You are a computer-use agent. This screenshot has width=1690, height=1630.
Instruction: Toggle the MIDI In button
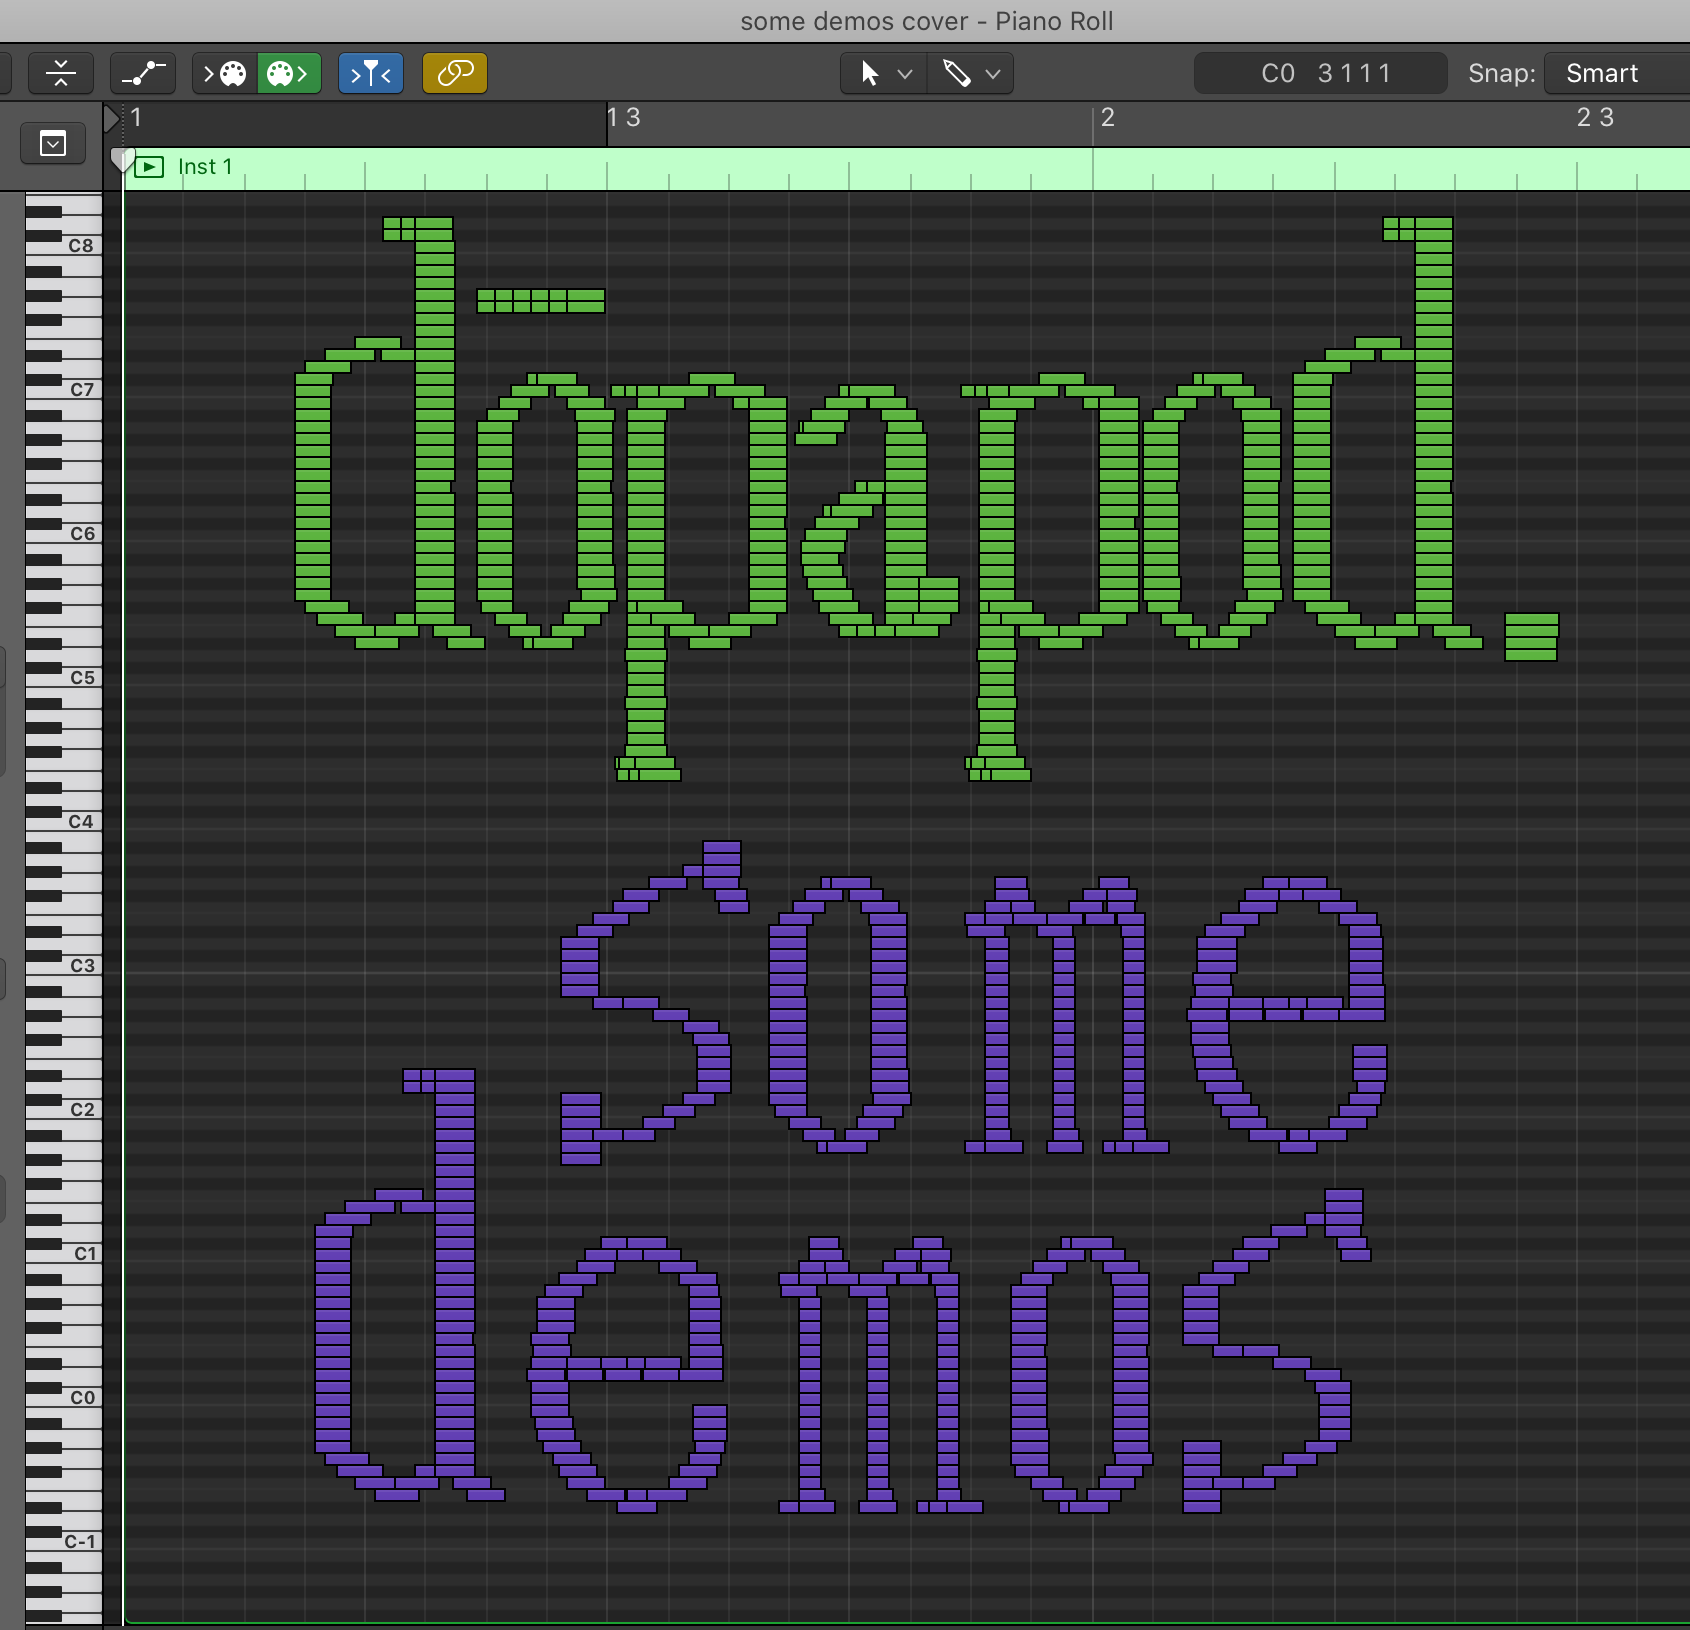(225, 73)
